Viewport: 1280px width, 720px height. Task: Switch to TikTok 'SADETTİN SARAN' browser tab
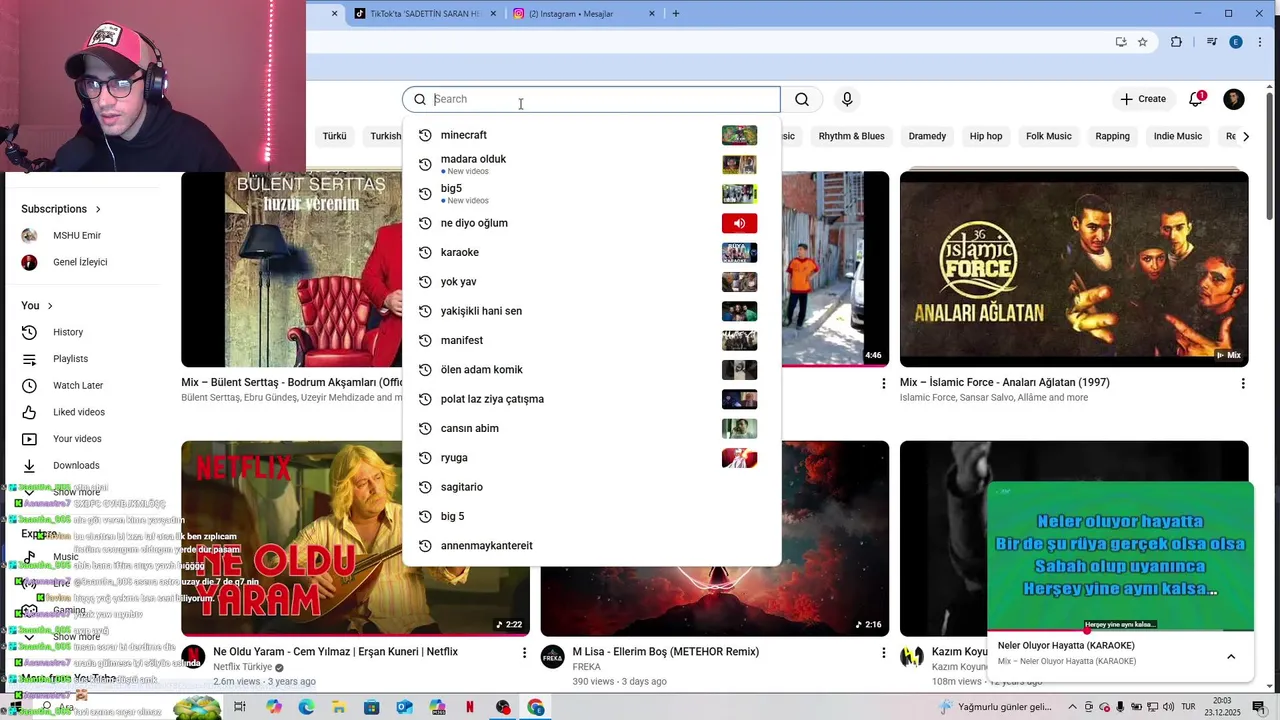point(426,14)
